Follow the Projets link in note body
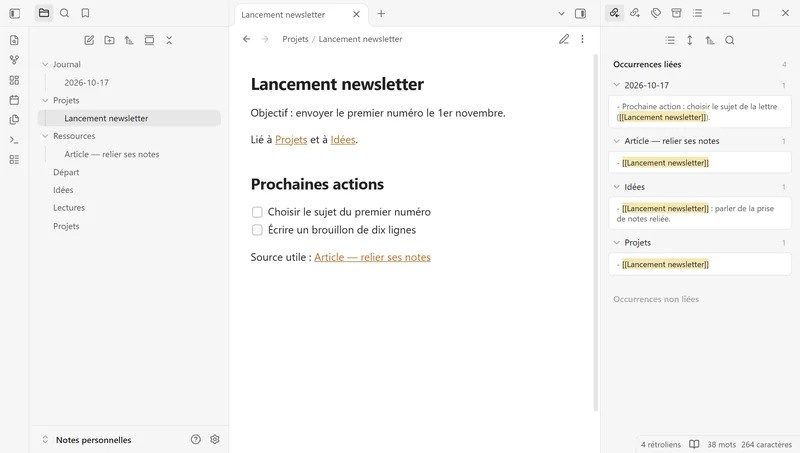 coord(291,140)
